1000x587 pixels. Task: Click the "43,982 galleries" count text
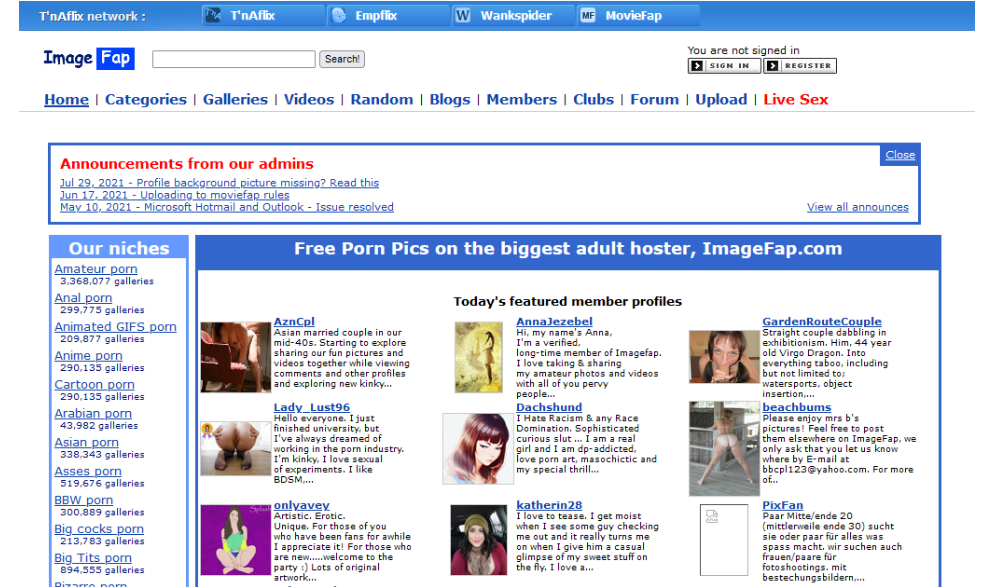pyautogui.click(x=99, y=426)
